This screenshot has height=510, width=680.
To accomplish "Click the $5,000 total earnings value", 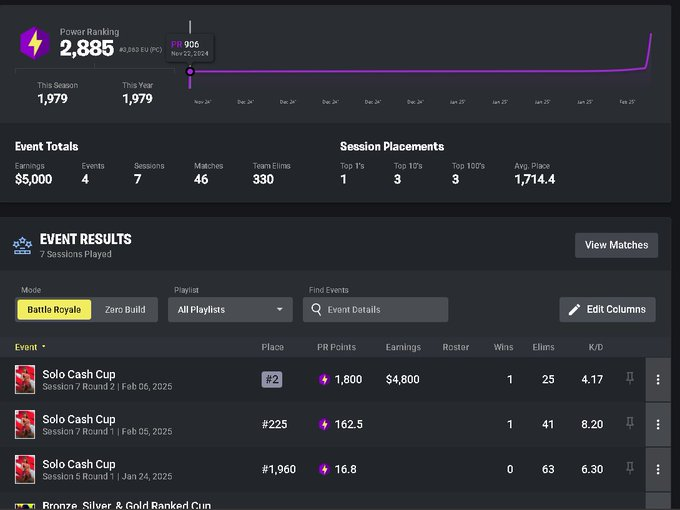I will [x=33, y=179].
